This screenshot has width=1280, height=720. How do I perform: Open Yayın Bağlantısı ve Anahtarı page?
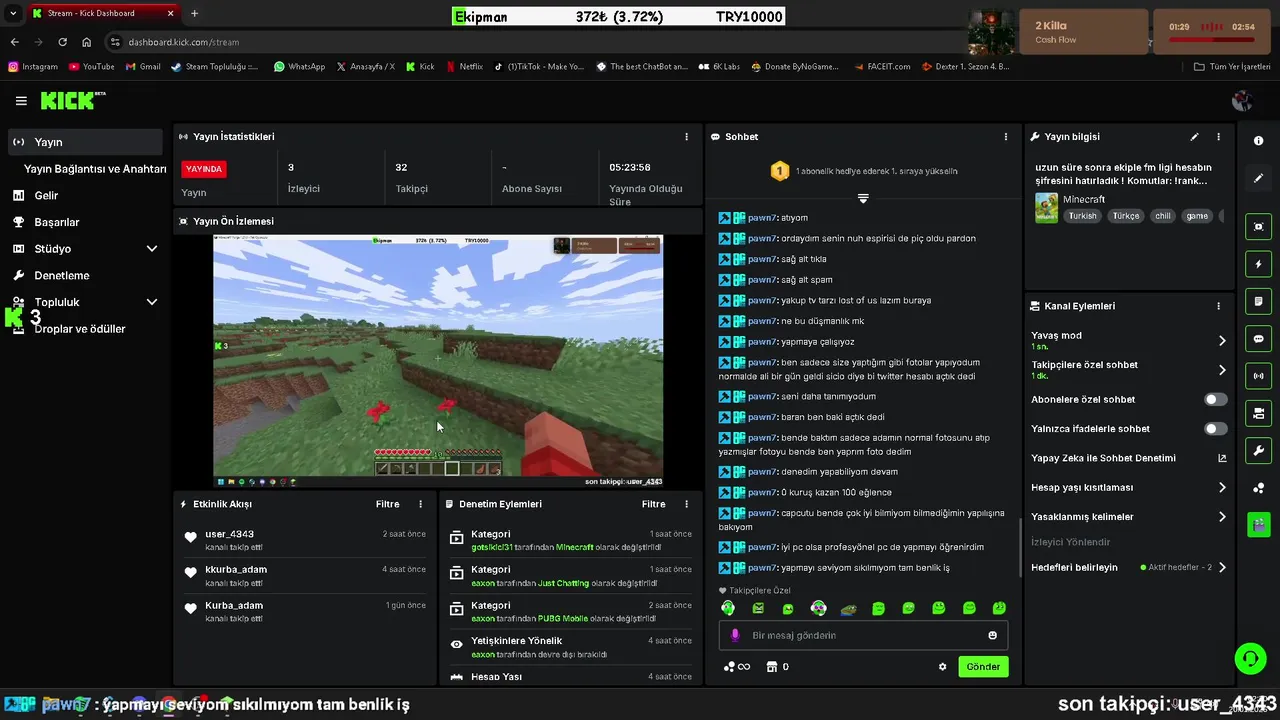click(95, 169)
